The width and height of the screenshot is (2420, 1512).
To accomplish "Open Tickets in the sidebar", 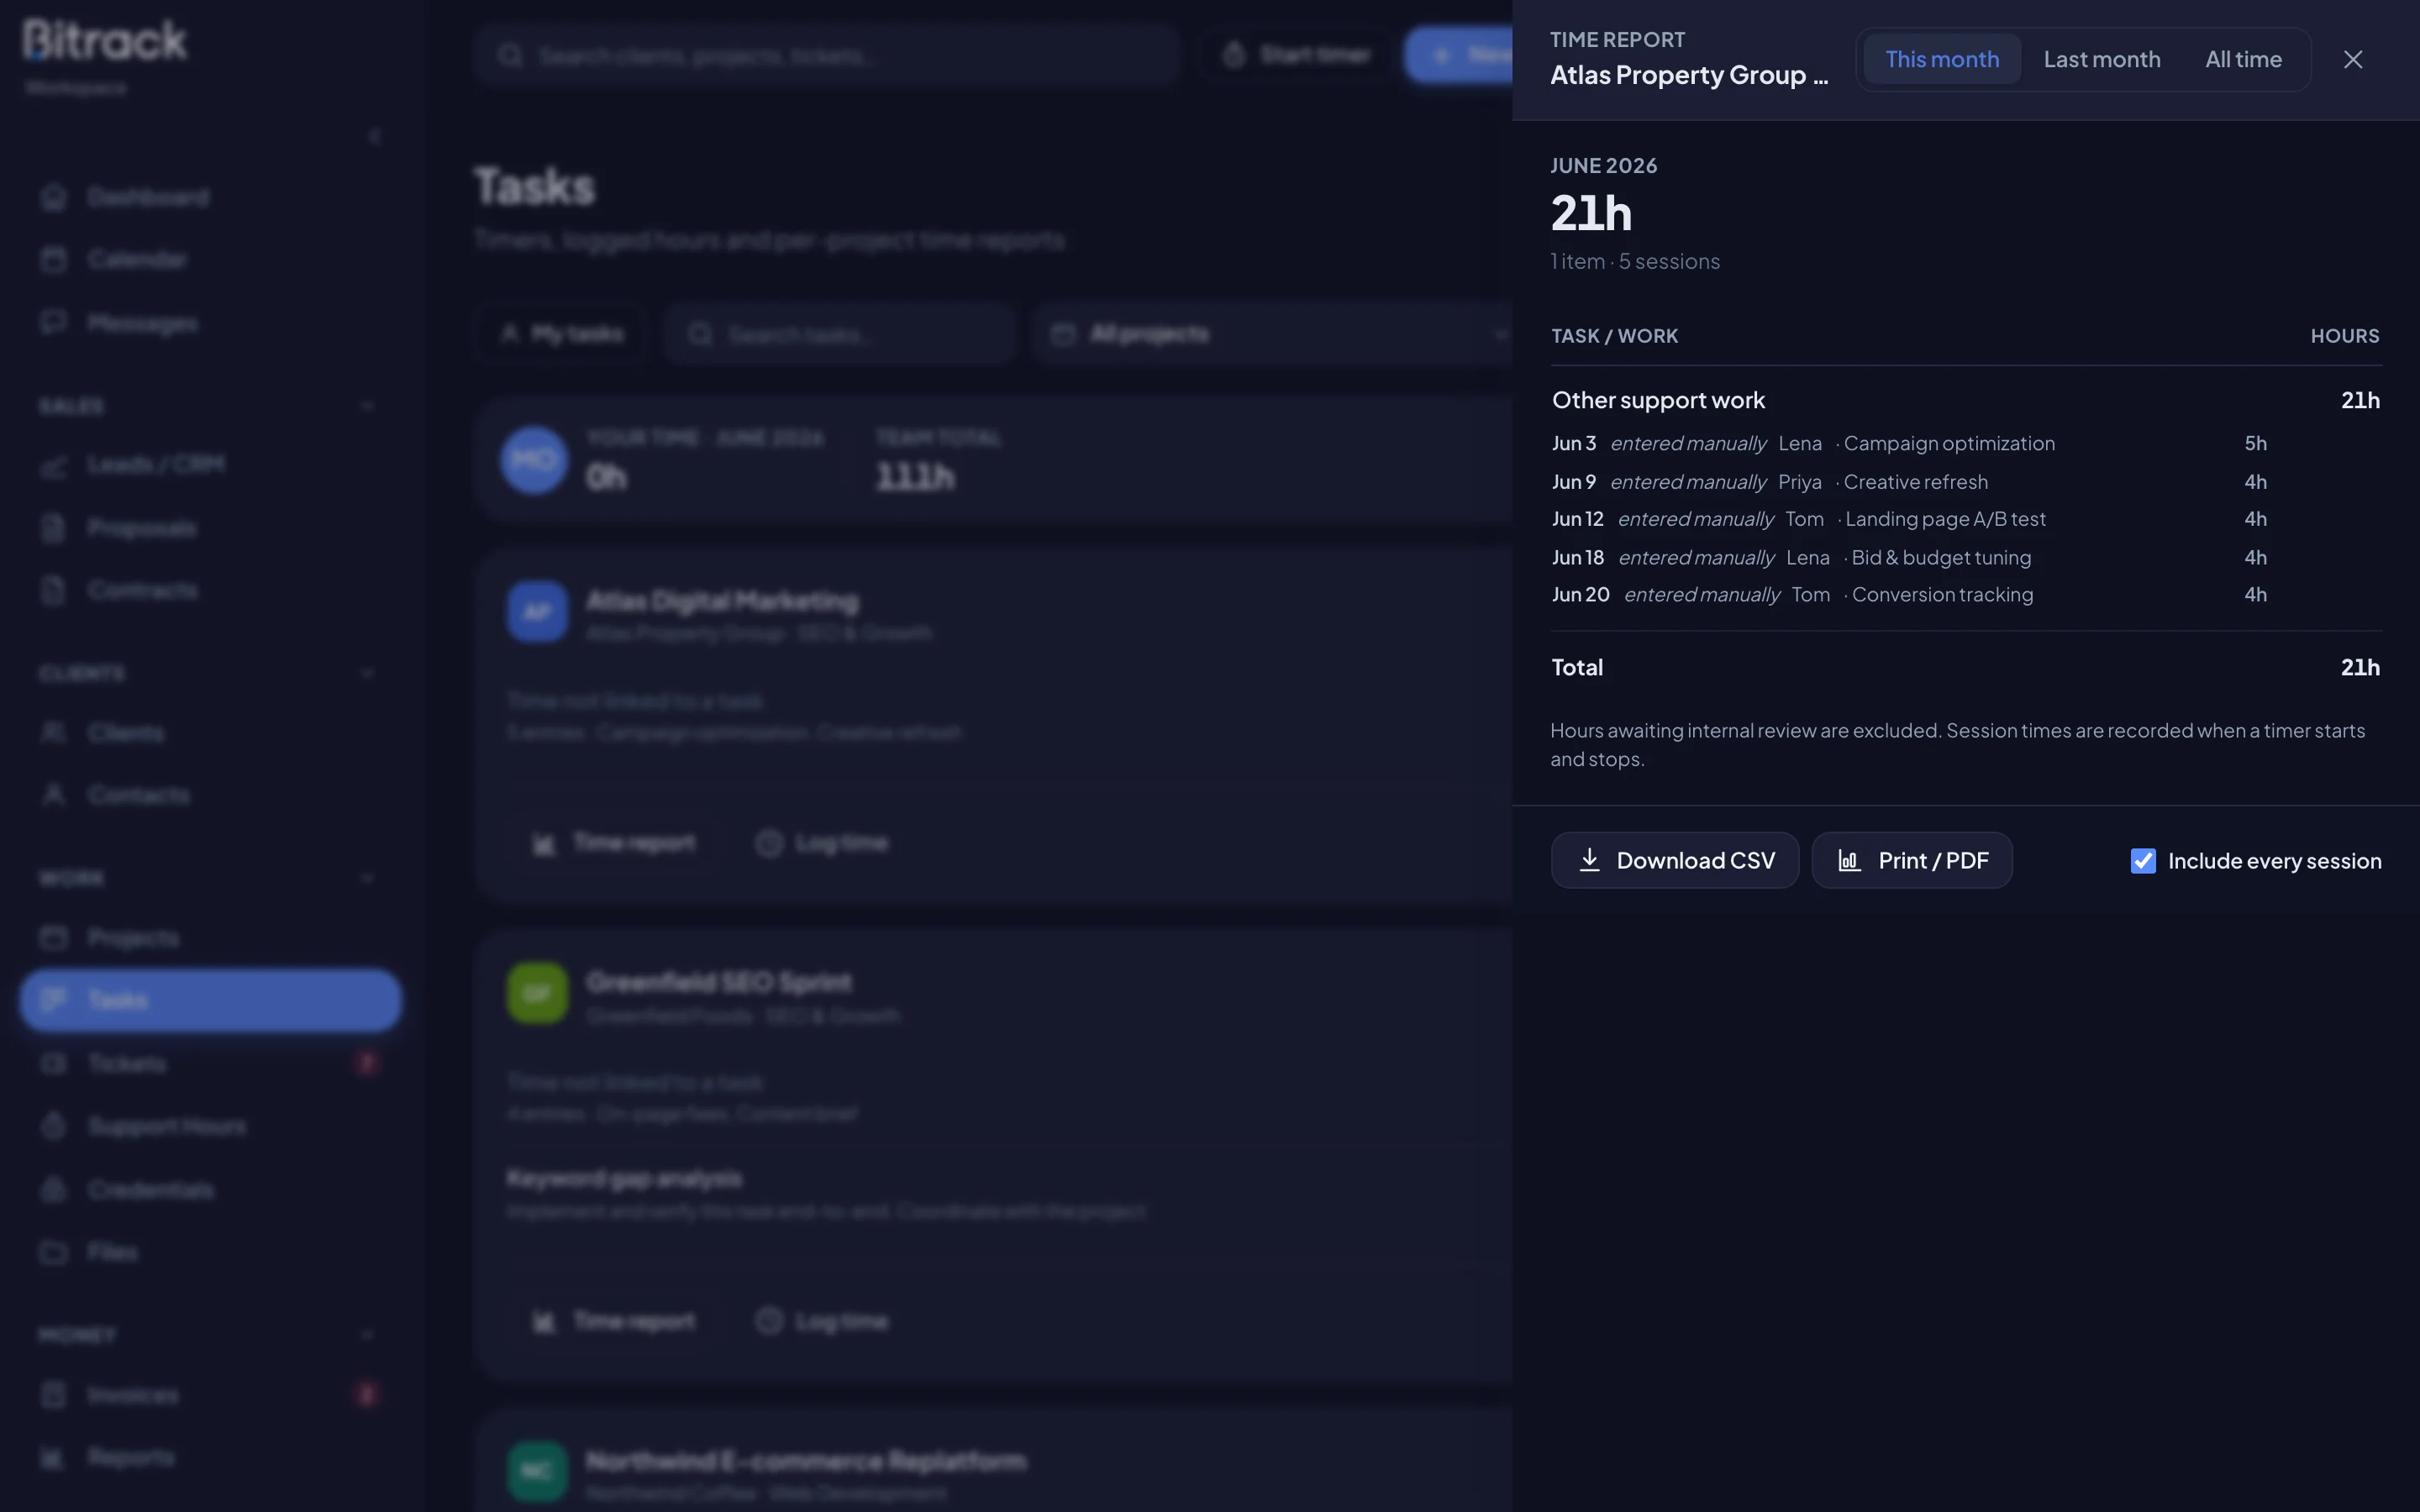I will pyautogui.click(x=210, y=1064).
